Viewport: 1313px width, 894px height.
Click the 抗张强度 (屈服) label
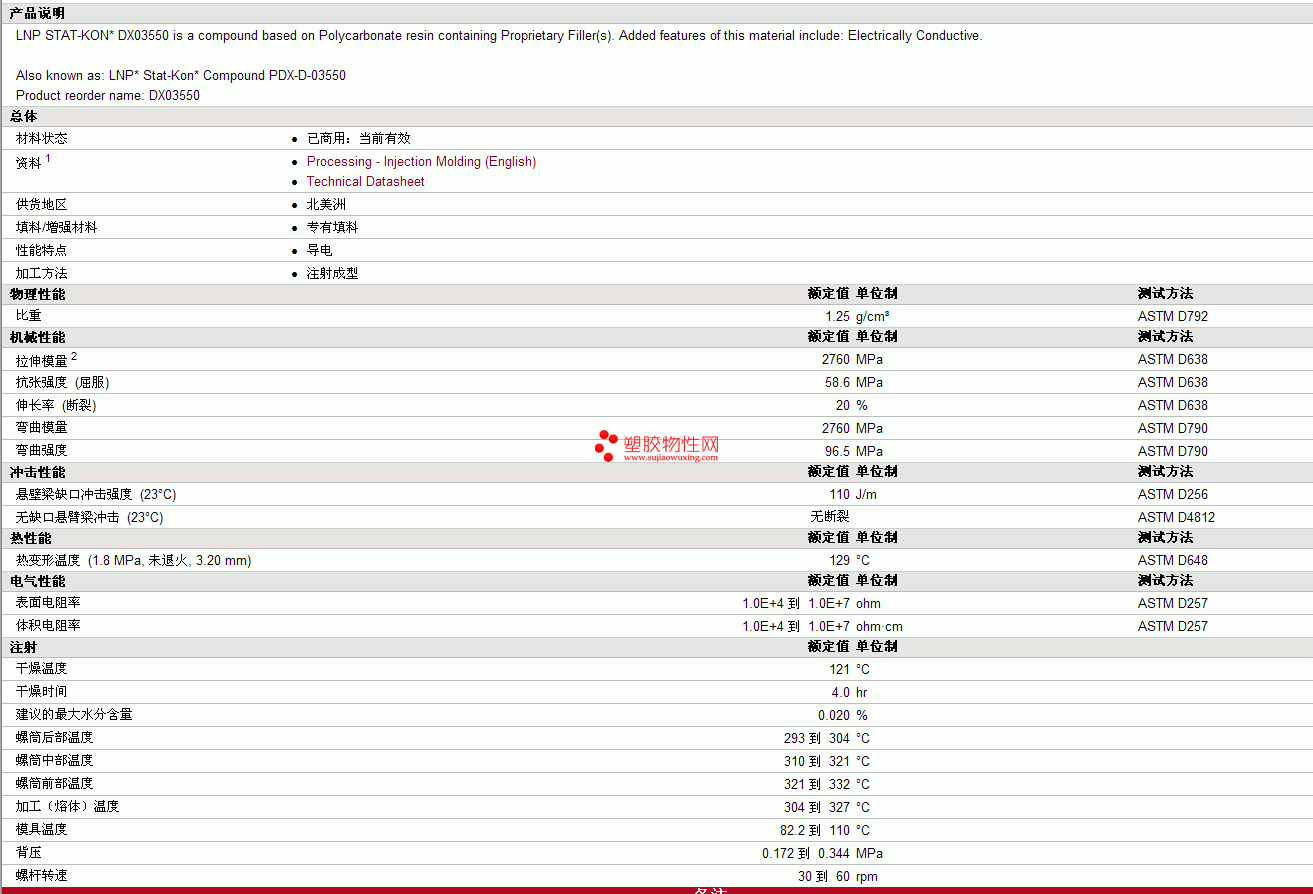click(x=62, y=382)
